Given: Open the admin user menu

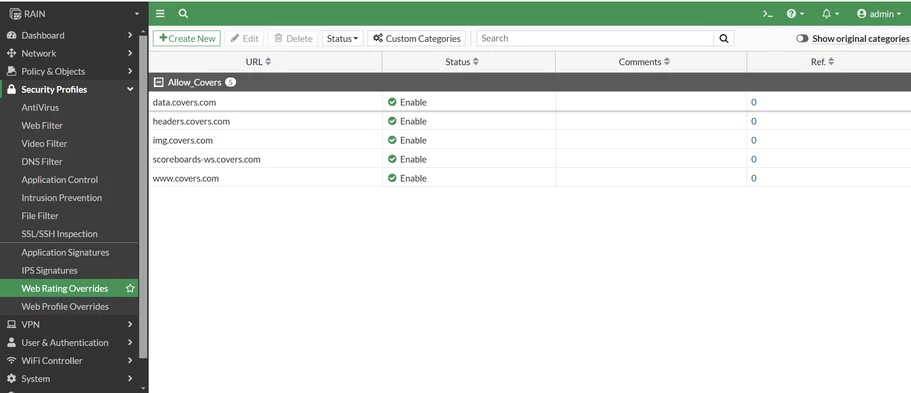Looking at the screenshot, I should point(879,14).
